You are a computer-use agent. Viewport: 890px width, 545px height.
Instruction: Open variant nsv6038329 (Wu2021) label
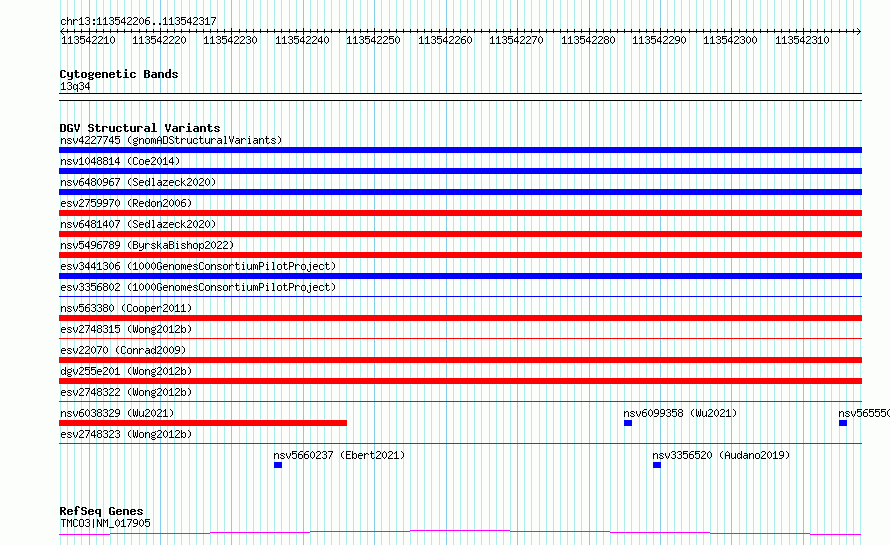point(117,413)
